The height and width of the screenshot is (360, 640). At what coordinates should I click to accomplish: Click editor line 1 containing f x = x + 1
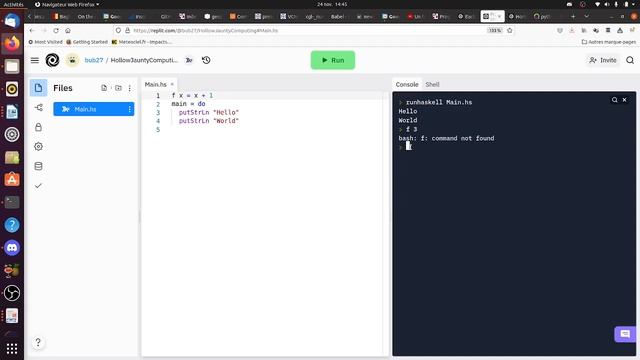click(192, 95)
